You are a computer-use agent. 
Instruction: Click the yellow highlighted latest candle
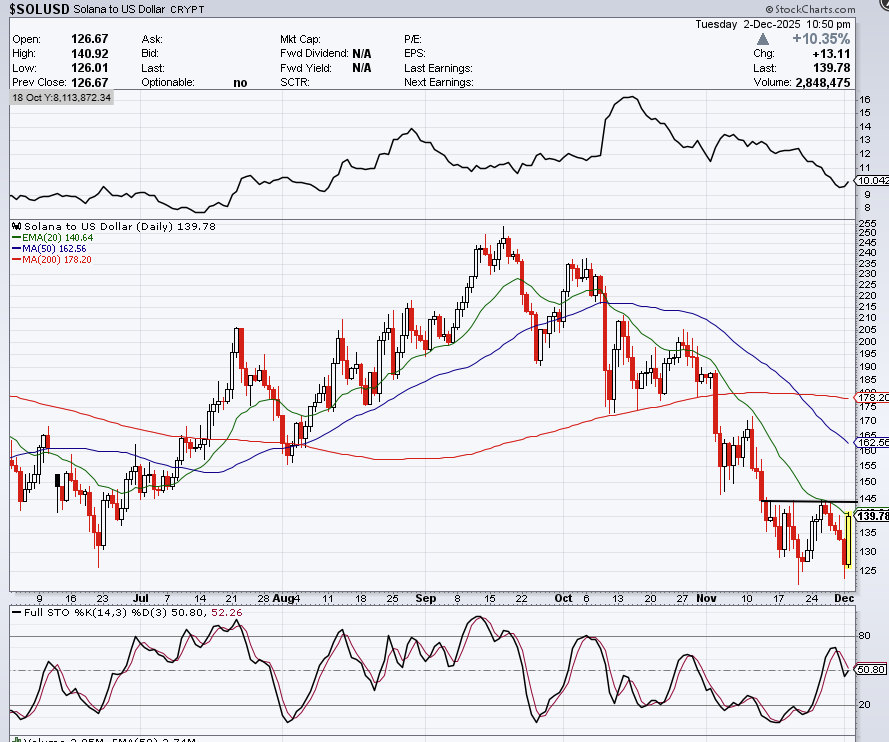click(848, 540)
